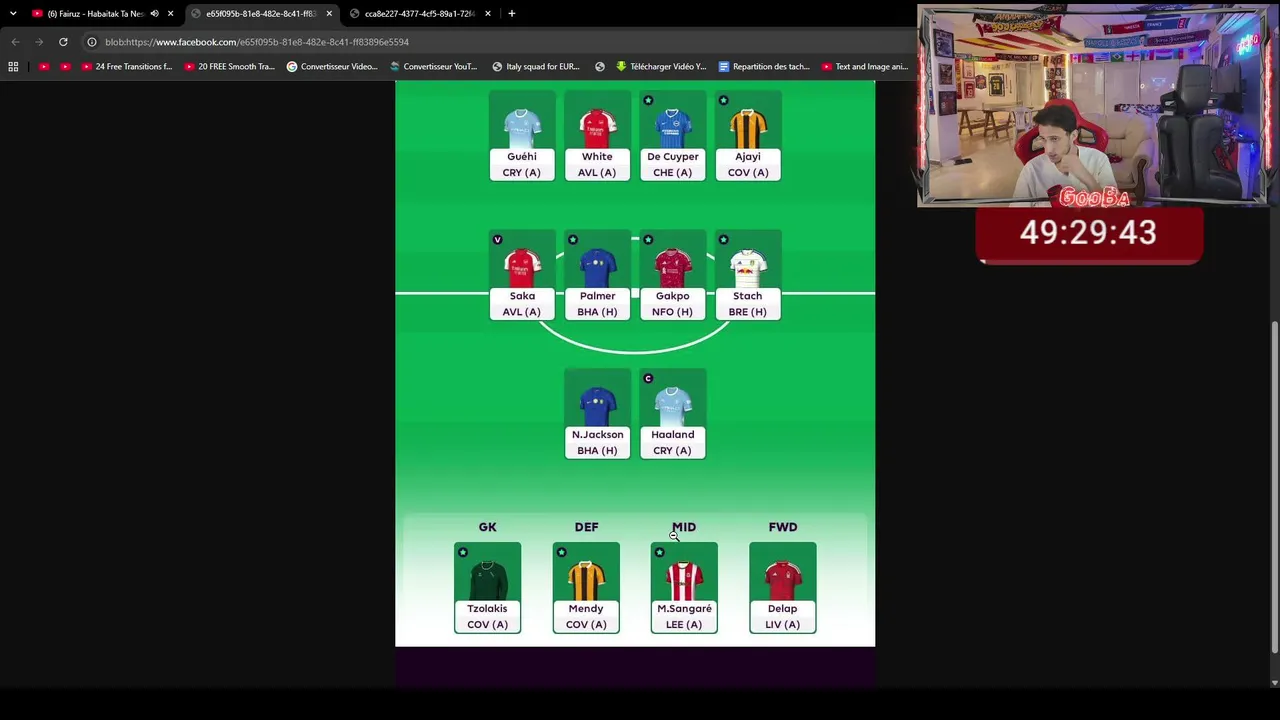Click the vice-captain V badge on Saka
The width and height of the screenshot is (1280, 720).
pyautogui.click(x=497, y=240)
